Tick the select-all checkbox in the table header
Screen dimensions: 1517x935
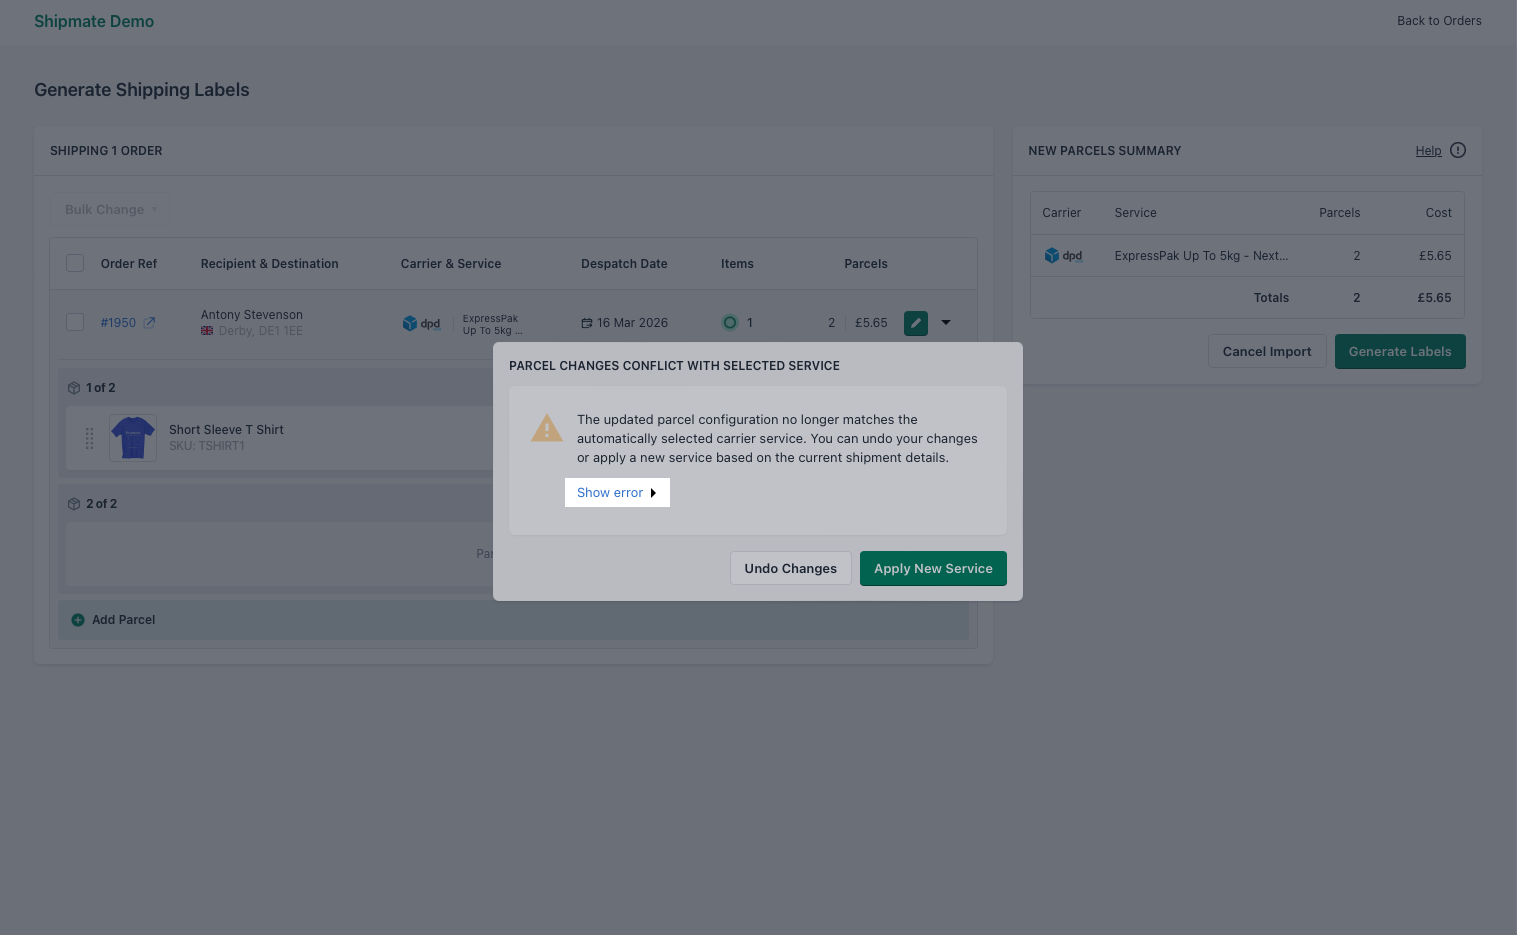75,262
